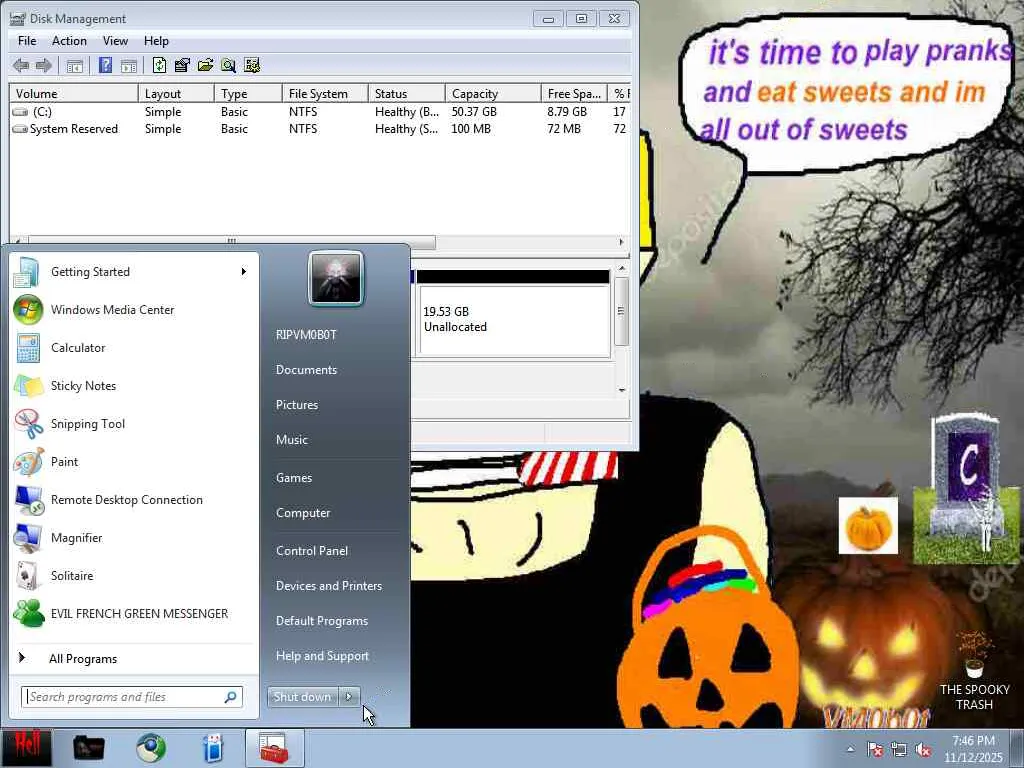Open the black folder taskbar icon

click(88, 748)
